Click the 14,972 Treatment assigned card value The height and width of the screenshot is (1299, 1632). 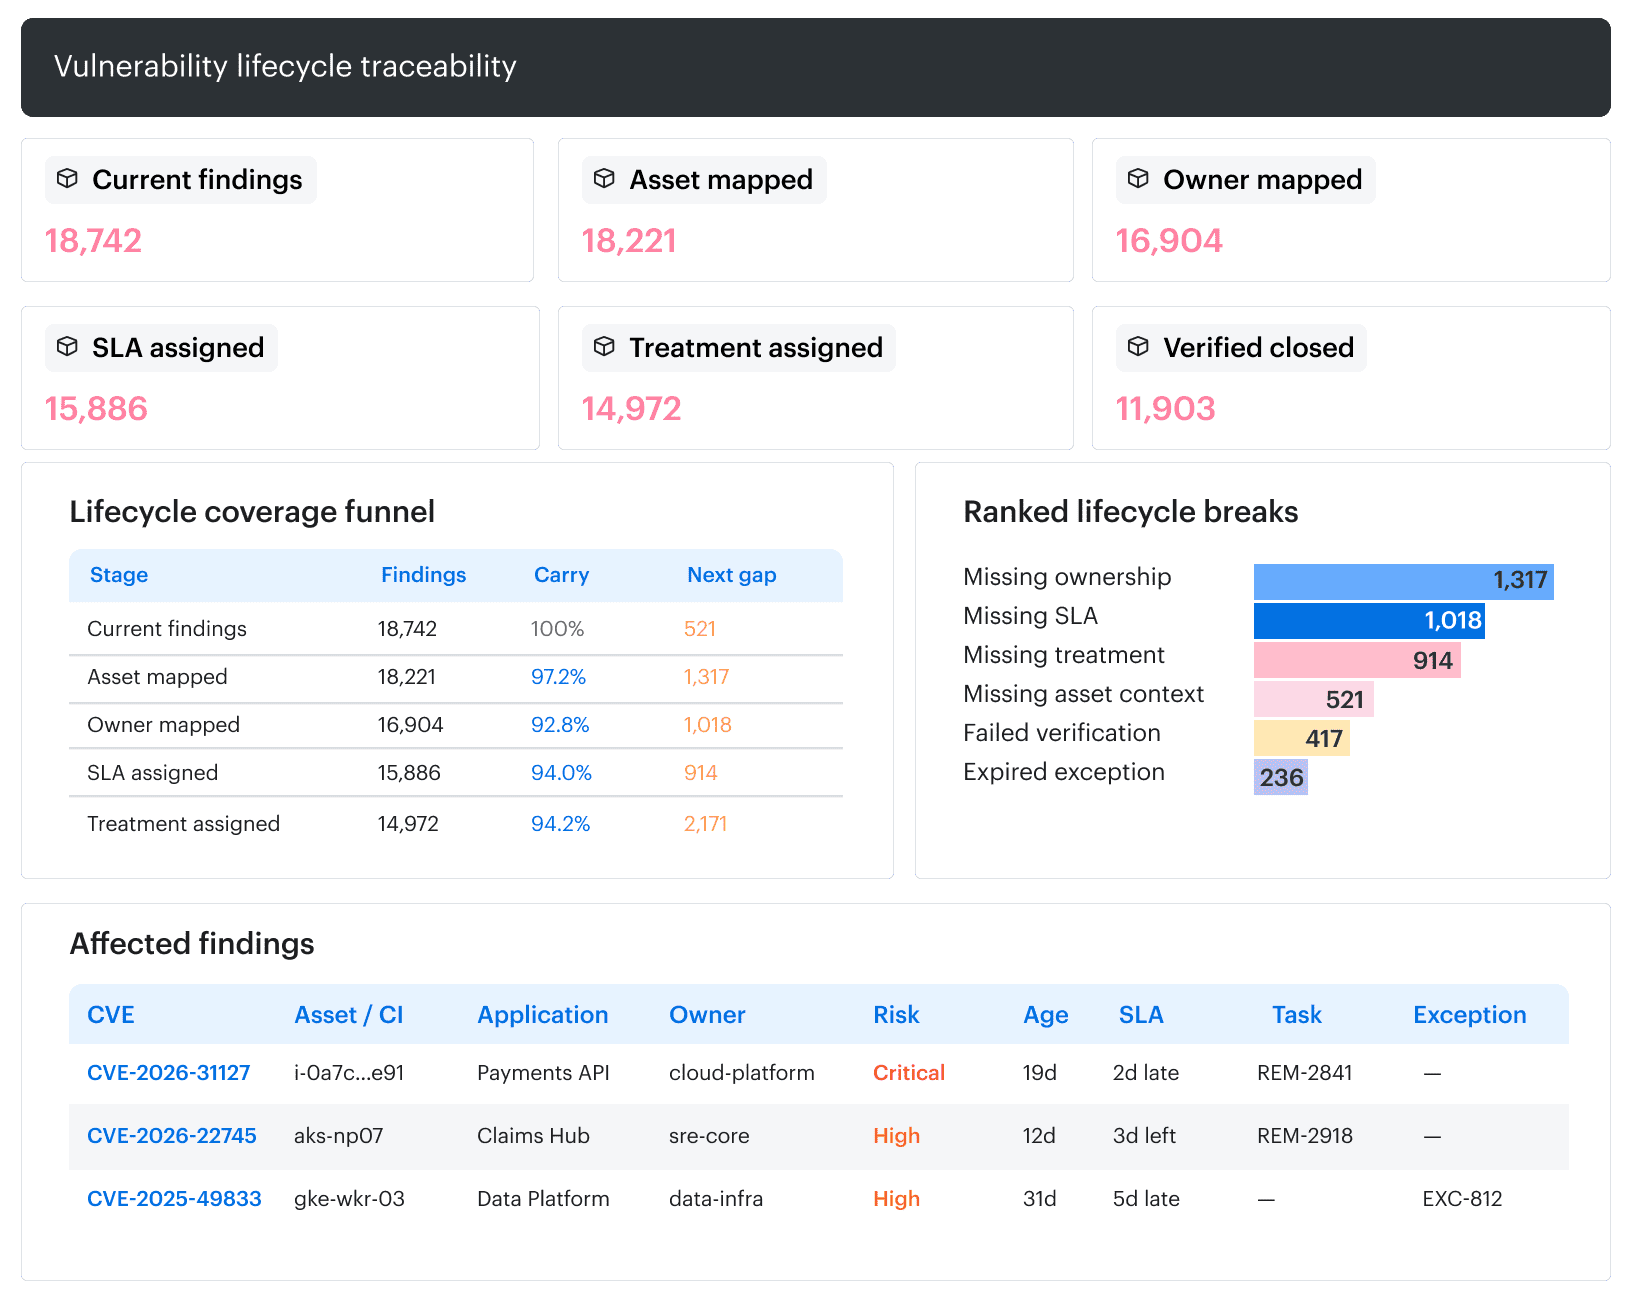click(x=631, y=409)
